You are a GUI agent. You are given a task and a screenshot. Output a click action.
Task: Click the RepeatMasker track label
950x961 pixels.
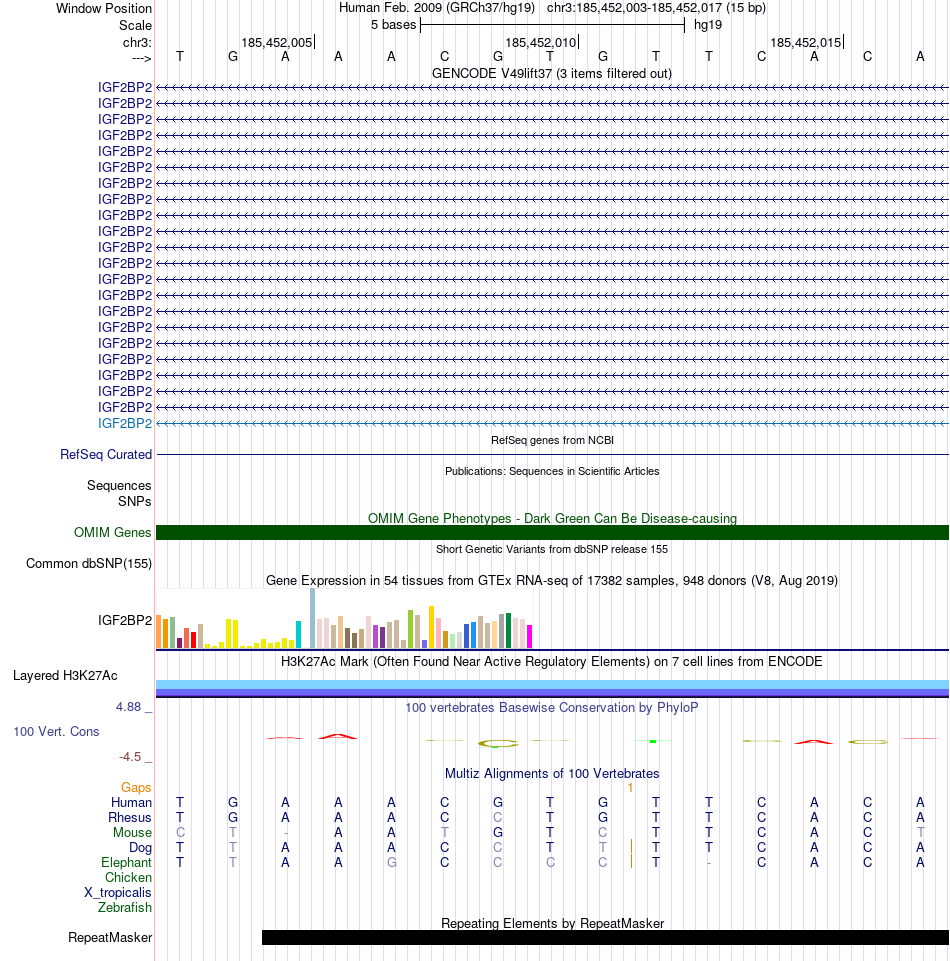pos(110,938)
